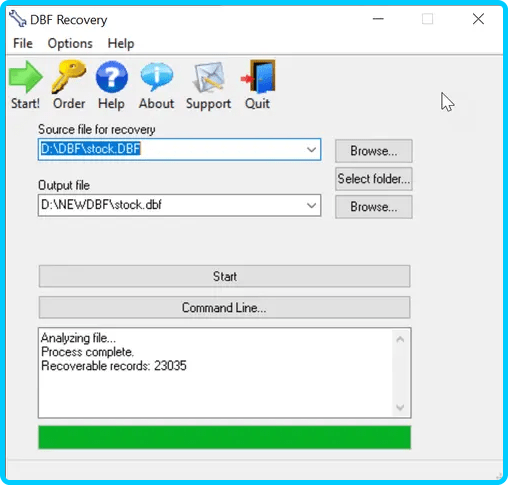This screenshot has width=508, height=485.
Task: Browse for the output file
Action: point(374,207)
